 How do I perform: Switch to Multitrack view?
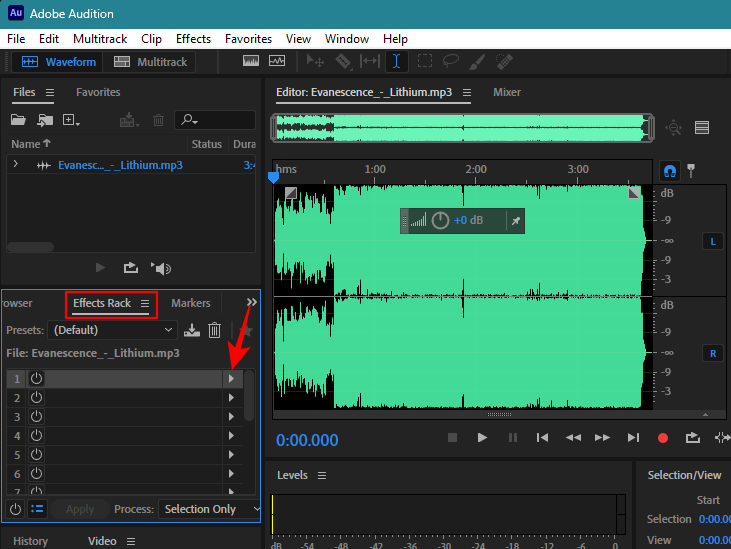point(151,62)
